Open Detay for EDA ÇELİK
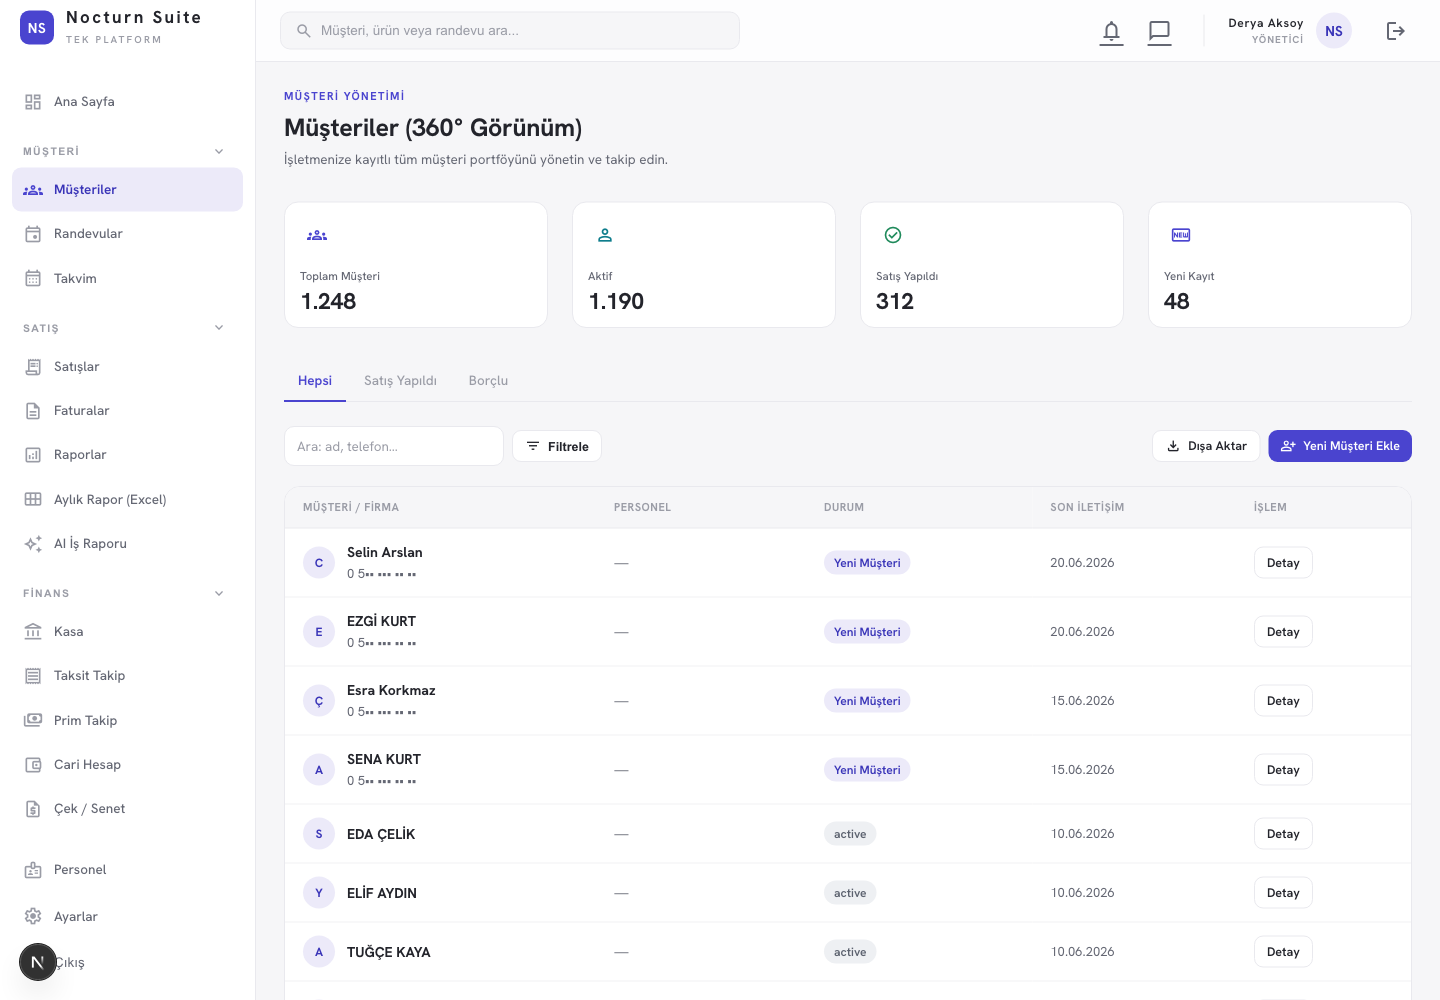Viewport: 1440px width, 1000px height. pos(1283,834)
